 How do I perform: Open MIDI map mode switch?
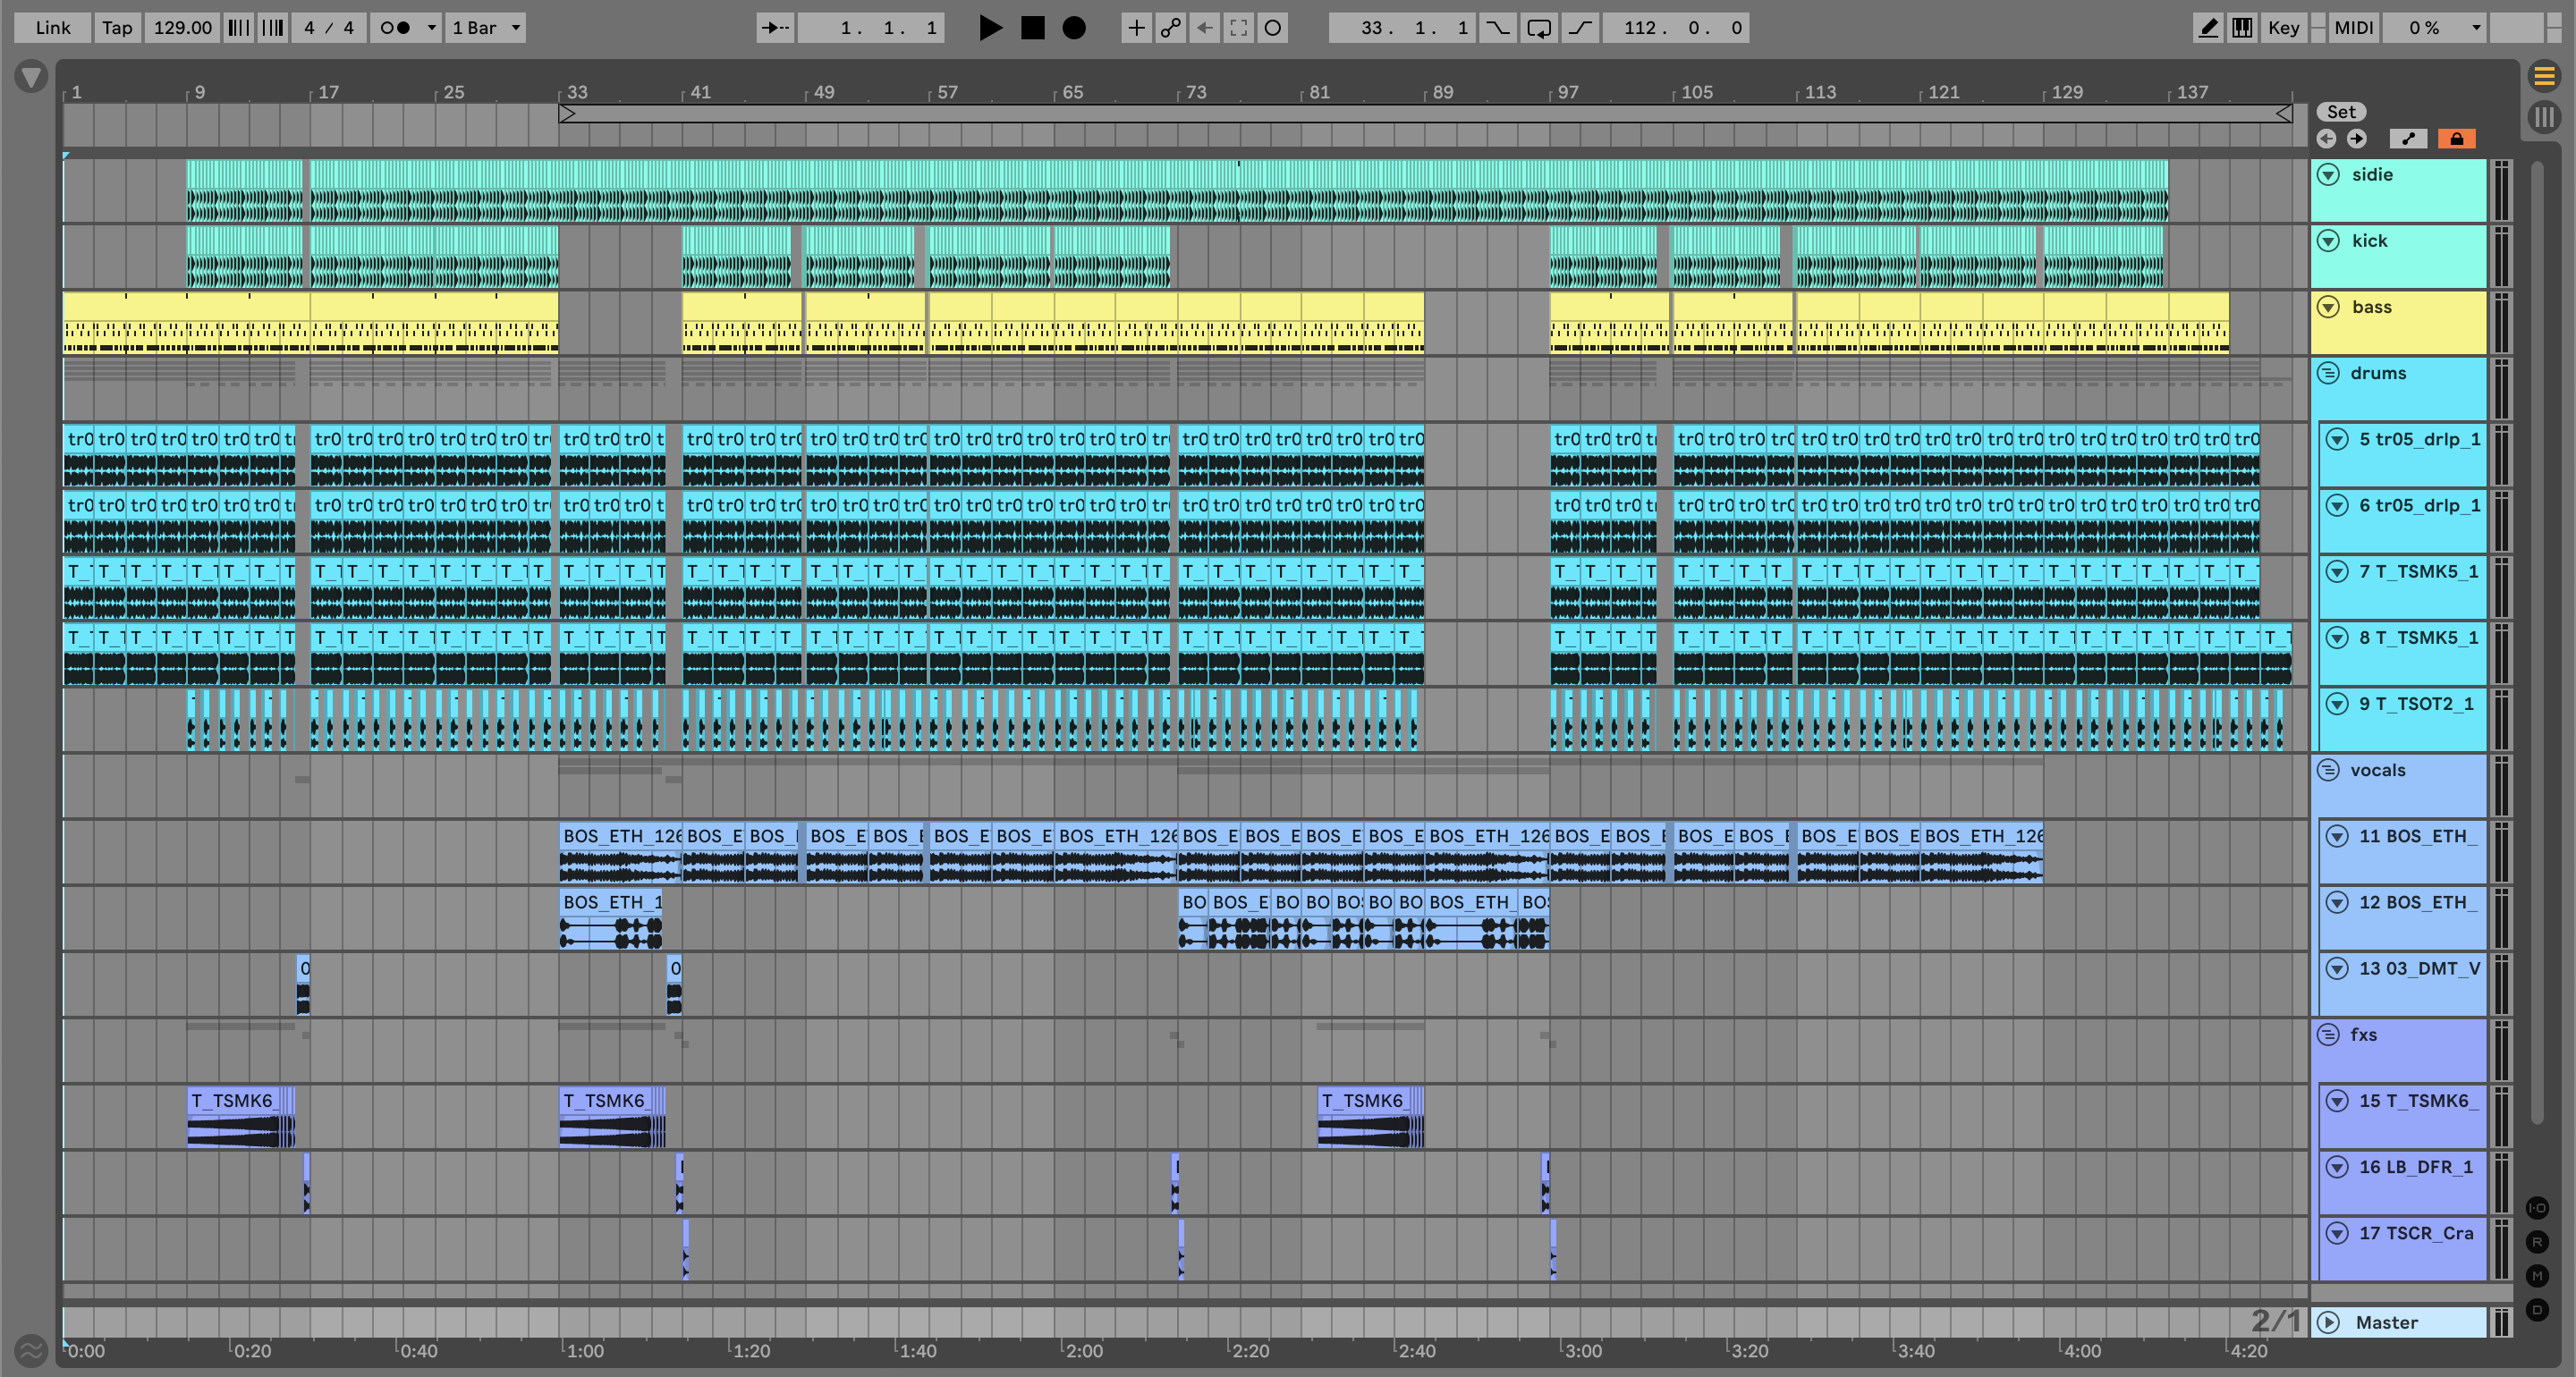pyautogui.click(x=2353, y=28)
